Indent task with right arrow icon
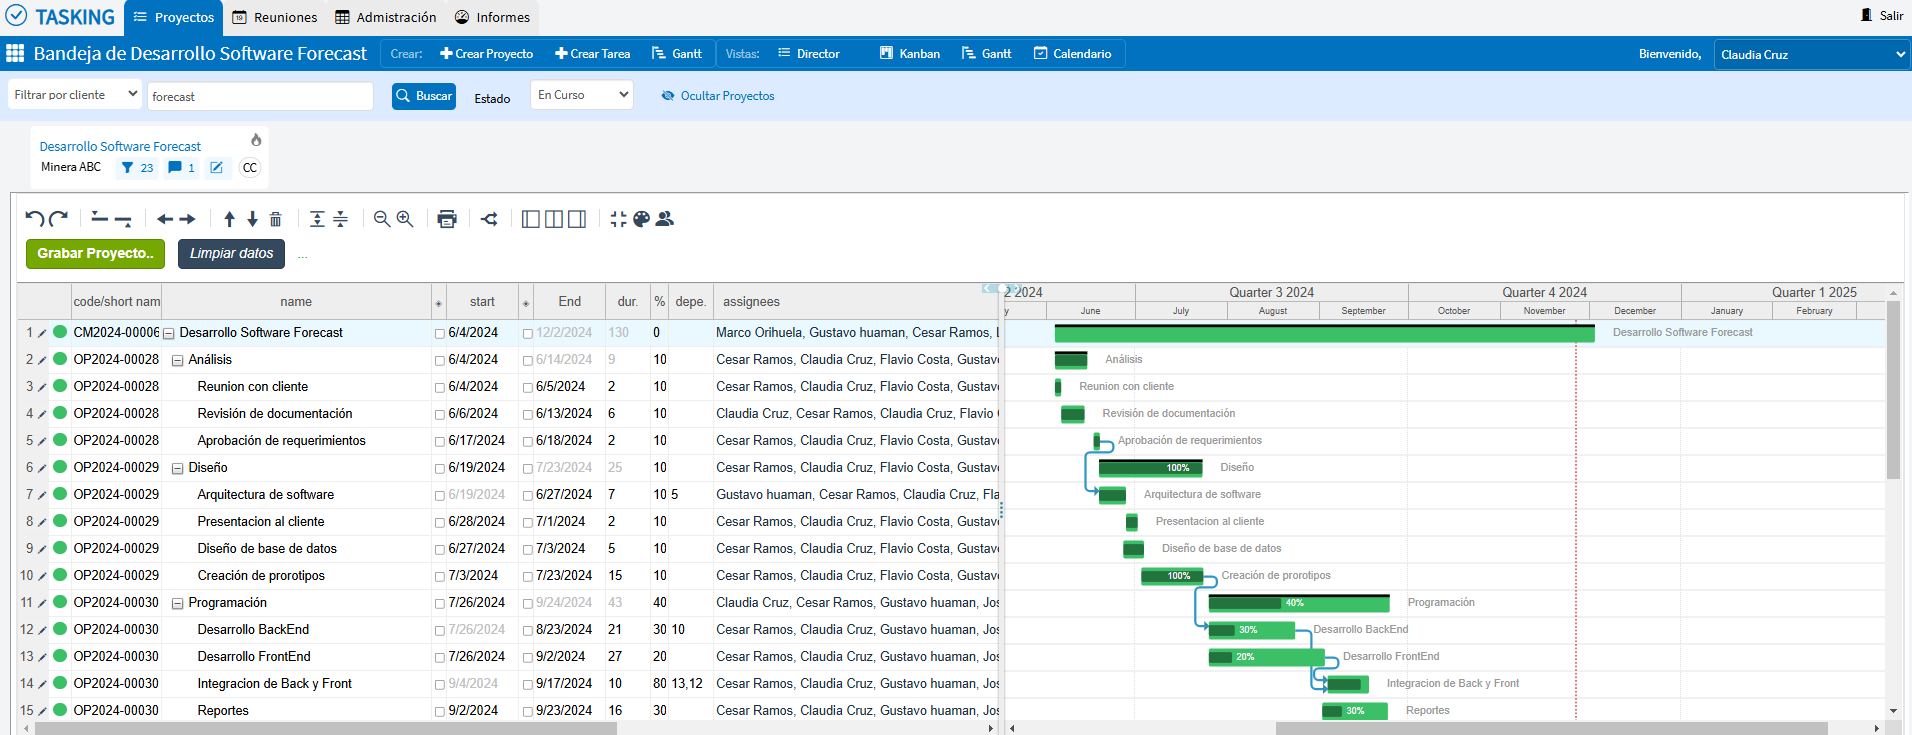The height and width of the screenshot is (735, 1912). click(x=187, y=219)
